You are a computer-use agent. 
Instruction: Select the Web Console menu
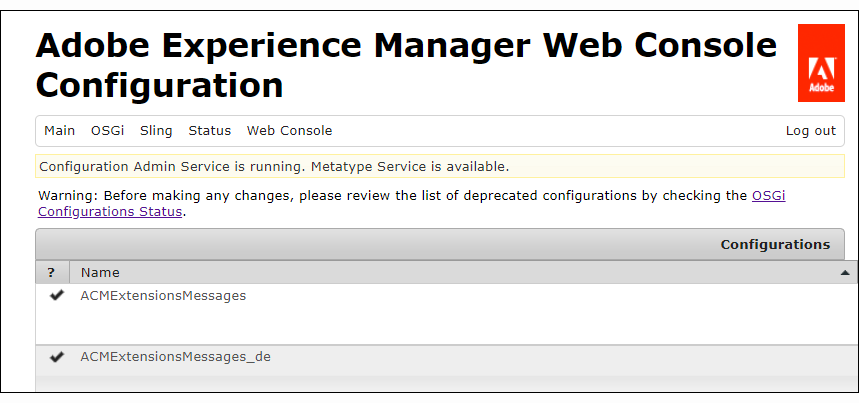pos(289,131)
